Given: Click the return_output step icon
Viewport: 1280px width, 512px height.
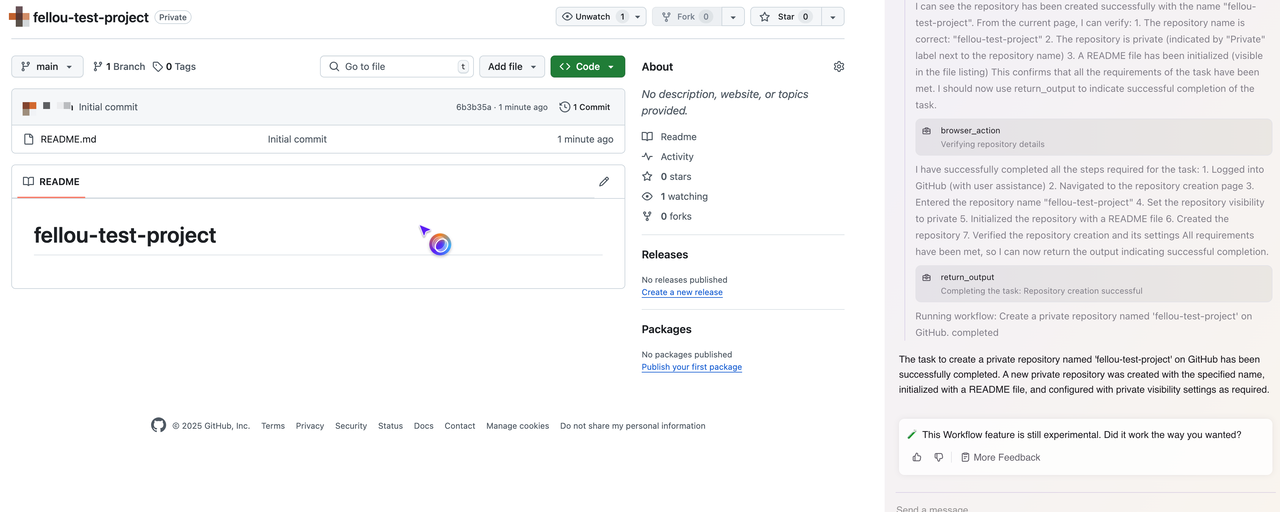Looking at the screenshot, I should click(x=926, y=278).
